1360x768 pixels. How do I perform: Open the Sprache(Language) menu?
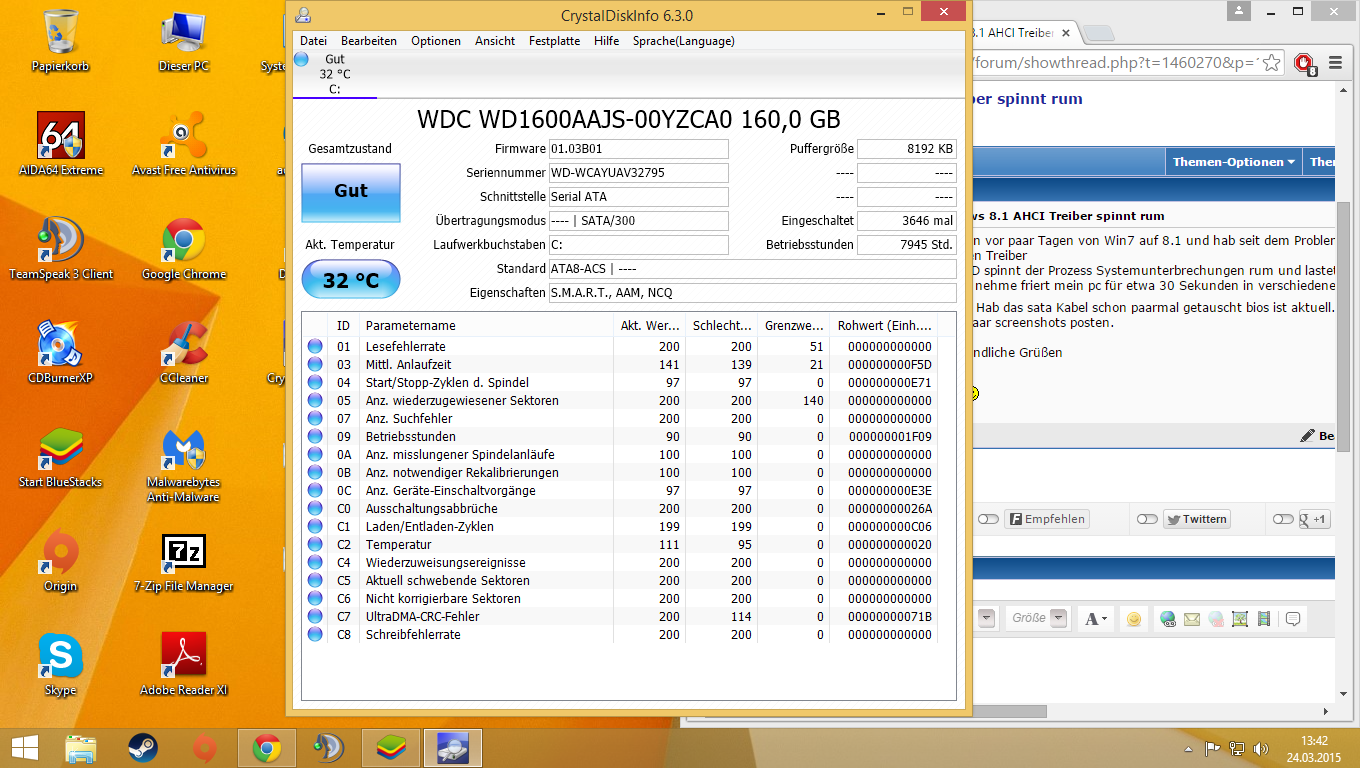[x=683, y=41]
